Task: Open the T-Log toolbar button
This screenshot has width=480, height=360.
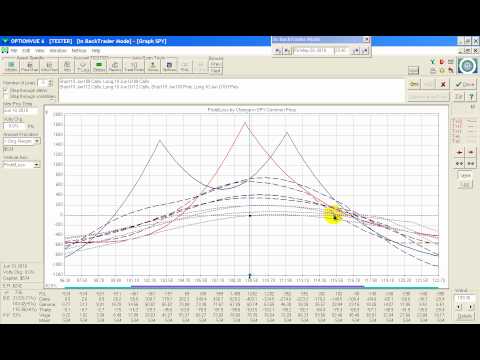Action: (83, 66)
